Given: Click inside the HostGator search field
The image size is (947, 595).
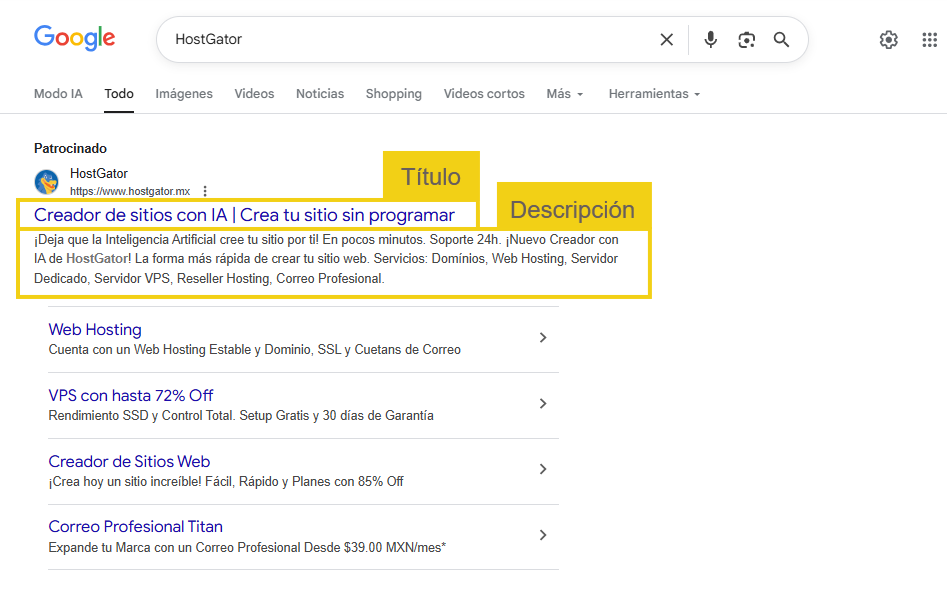Looking at the screenshot, I should point(400,40).
